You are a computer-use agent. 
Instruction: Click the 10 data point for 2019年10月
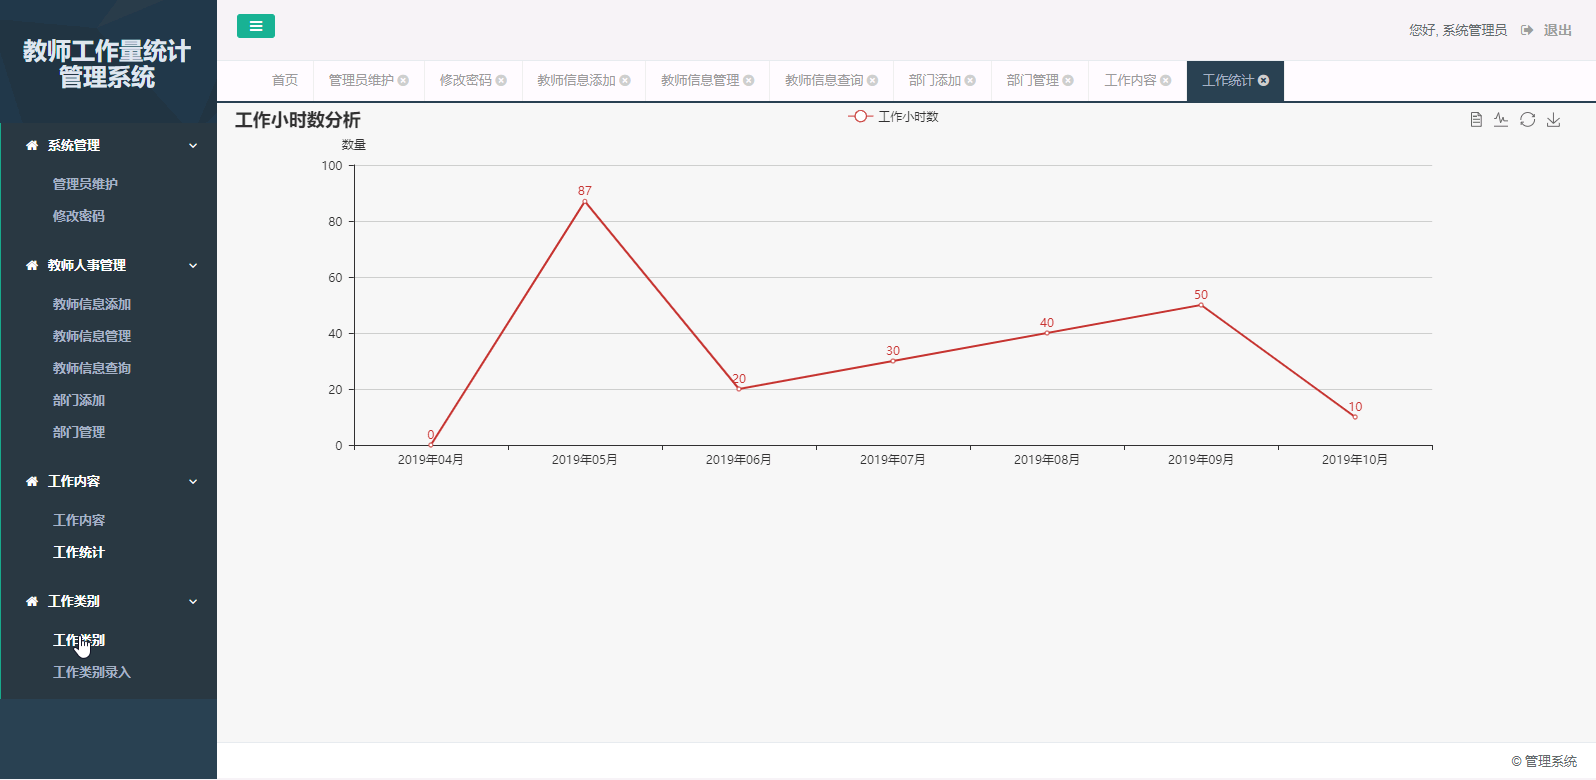click(1355, 417)
